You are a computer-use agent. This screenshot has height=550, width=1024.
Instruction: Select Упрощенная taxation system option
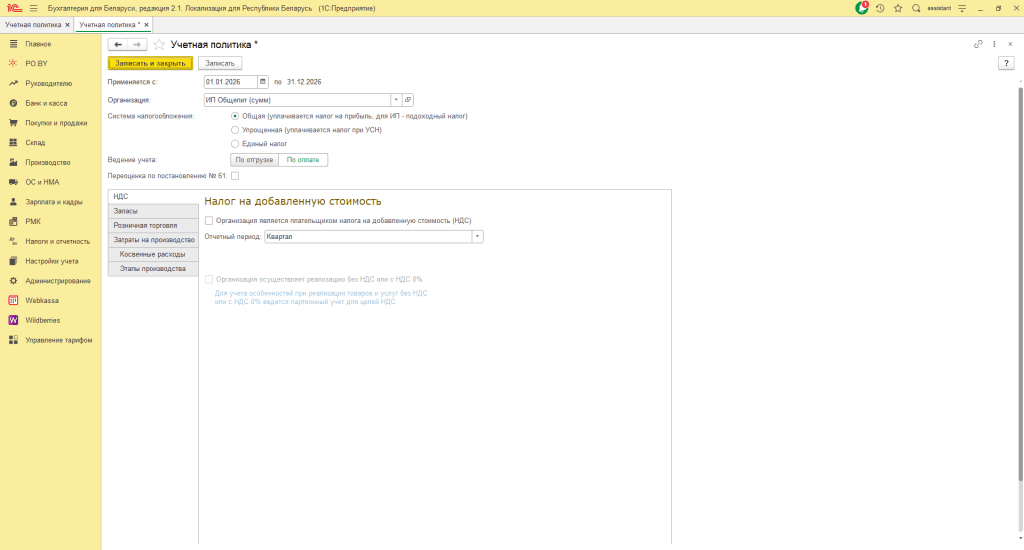click(x=235, y=130)
